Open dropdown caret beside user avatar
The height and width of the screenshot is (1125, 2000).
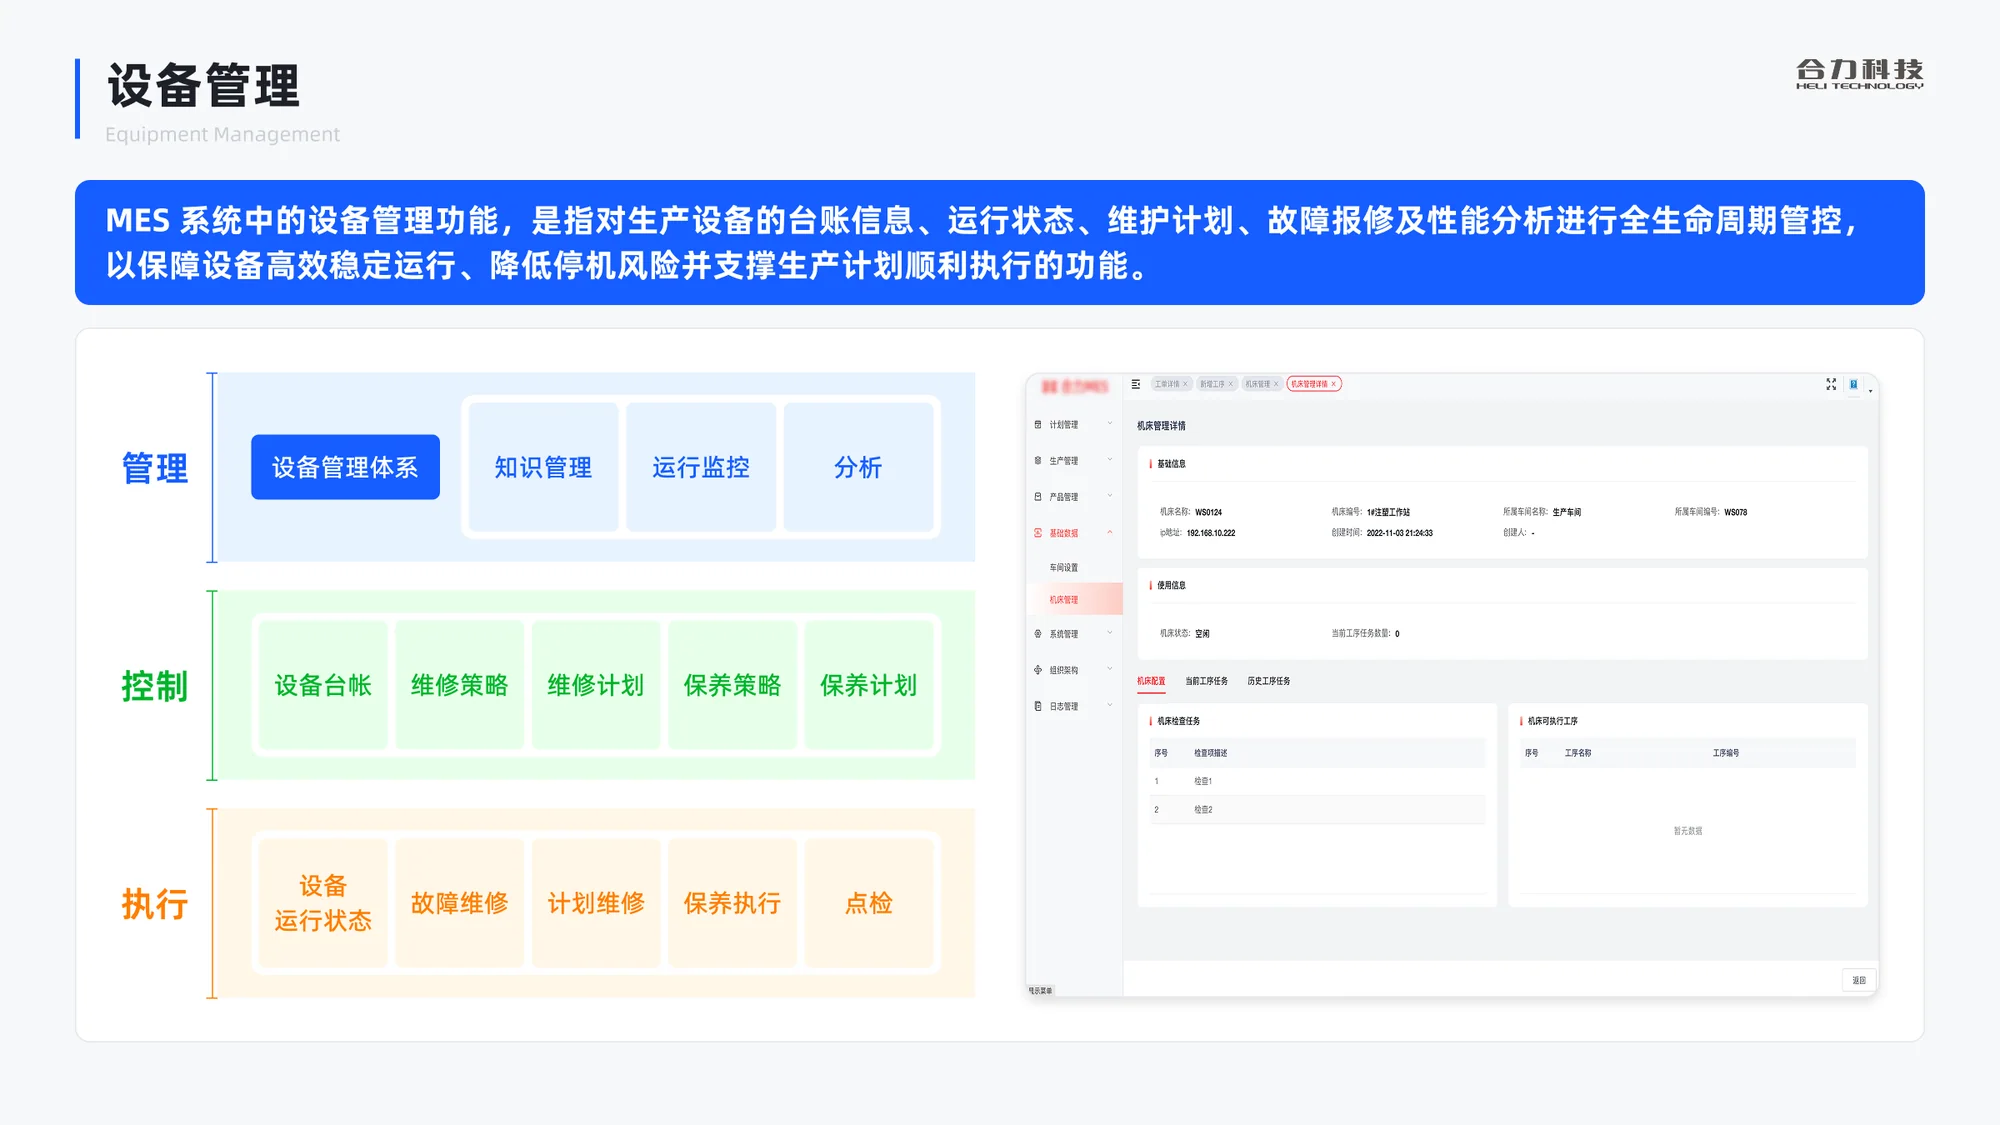1870,391
